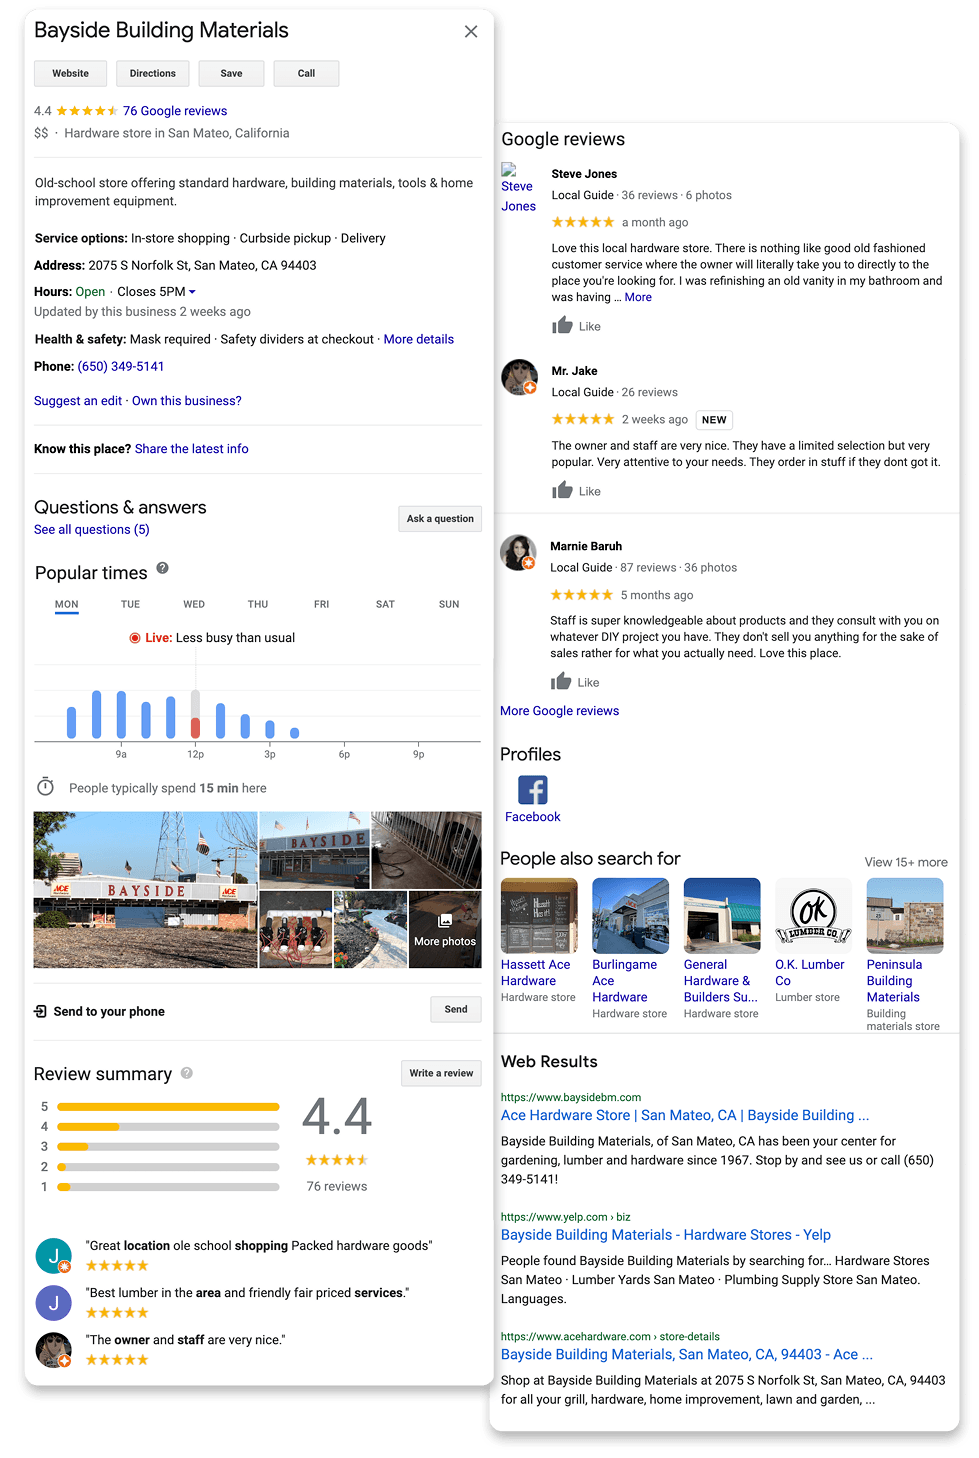This screenshot has height=1458, width=979.
Task: Open See all questions (5) link
Action: pos(92,530)
